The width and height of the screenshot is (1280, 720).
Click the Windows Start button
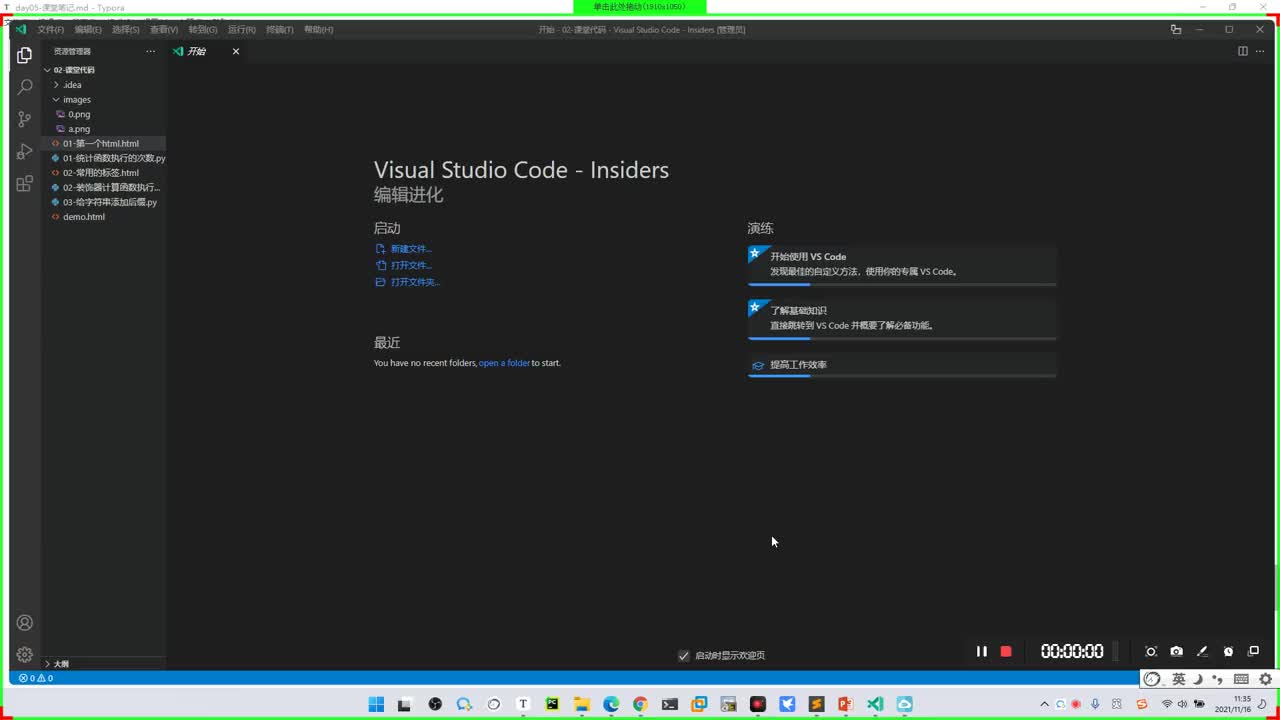tap(376, 704)
